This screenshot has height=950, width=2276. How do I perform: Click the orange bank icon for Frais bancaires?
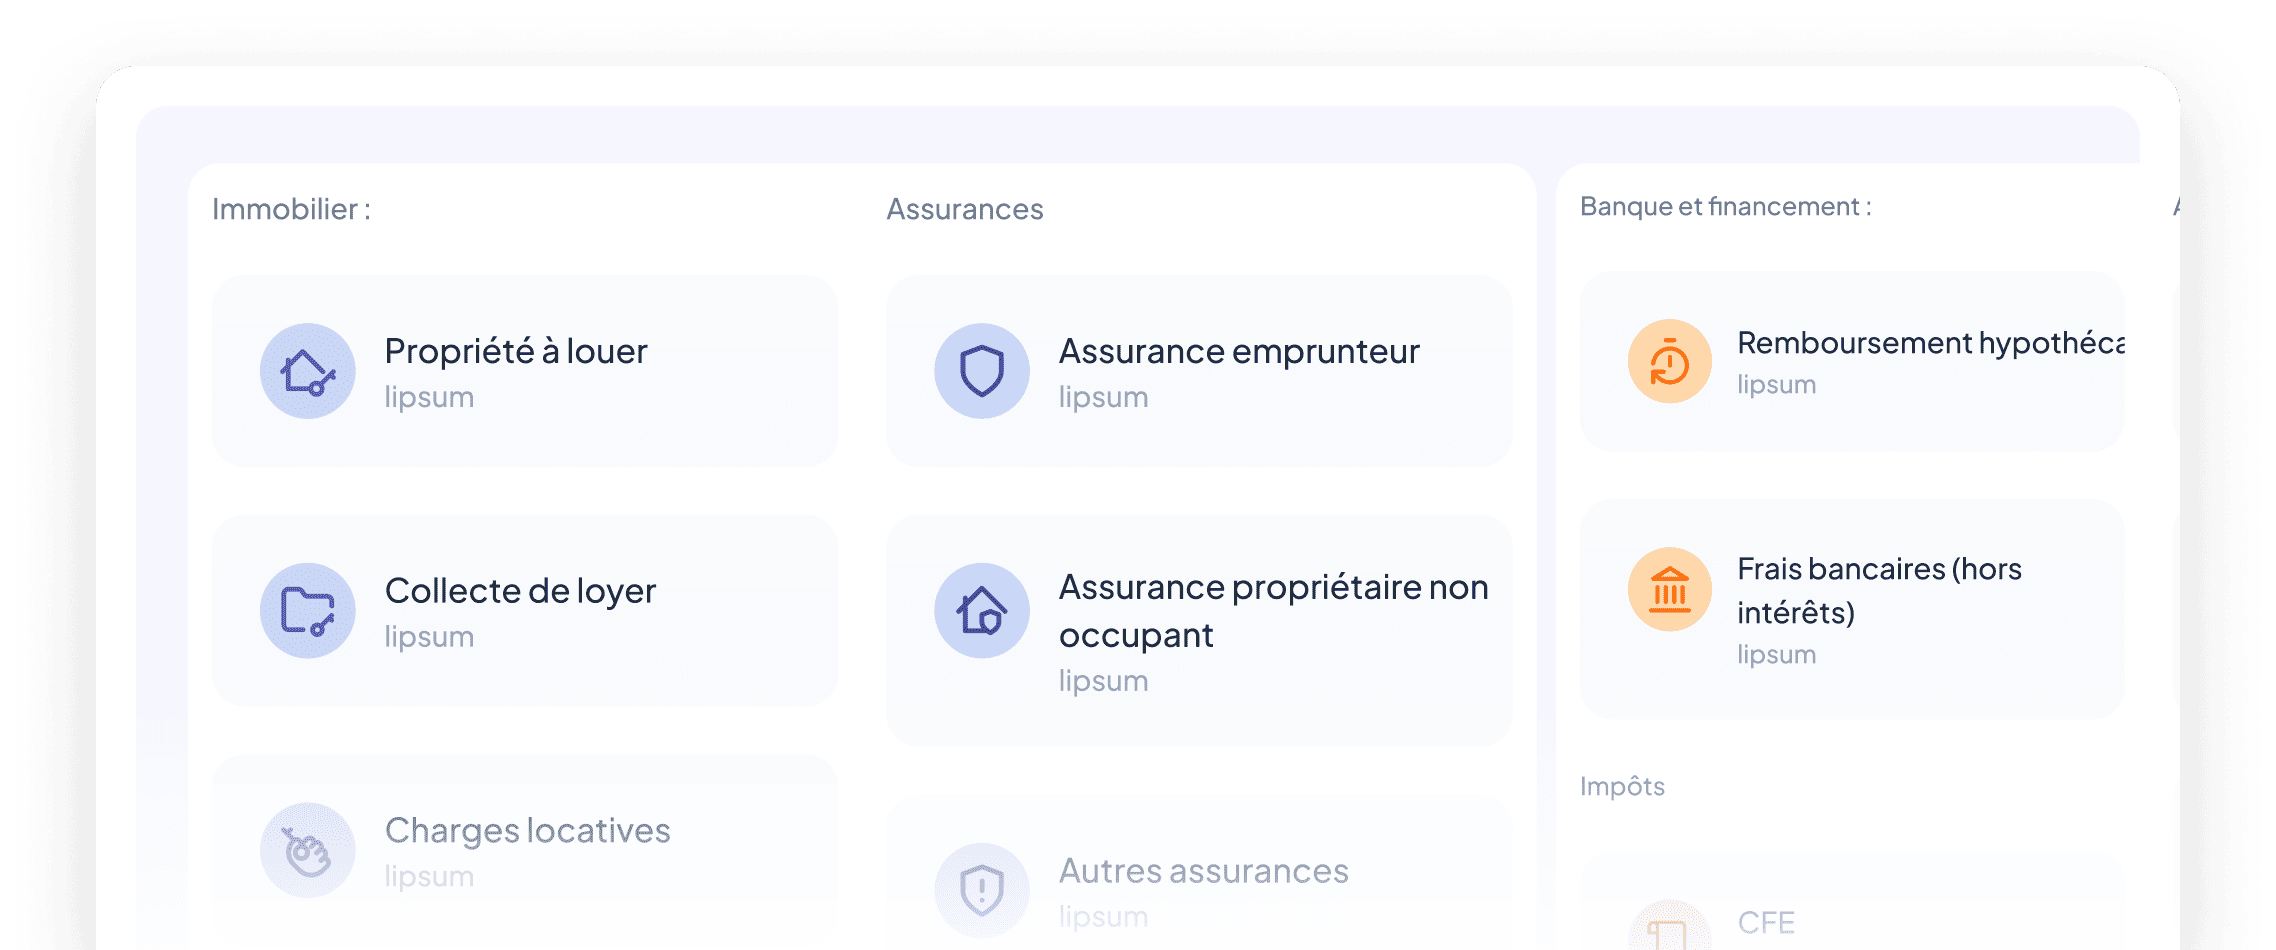coord(1670,590)
